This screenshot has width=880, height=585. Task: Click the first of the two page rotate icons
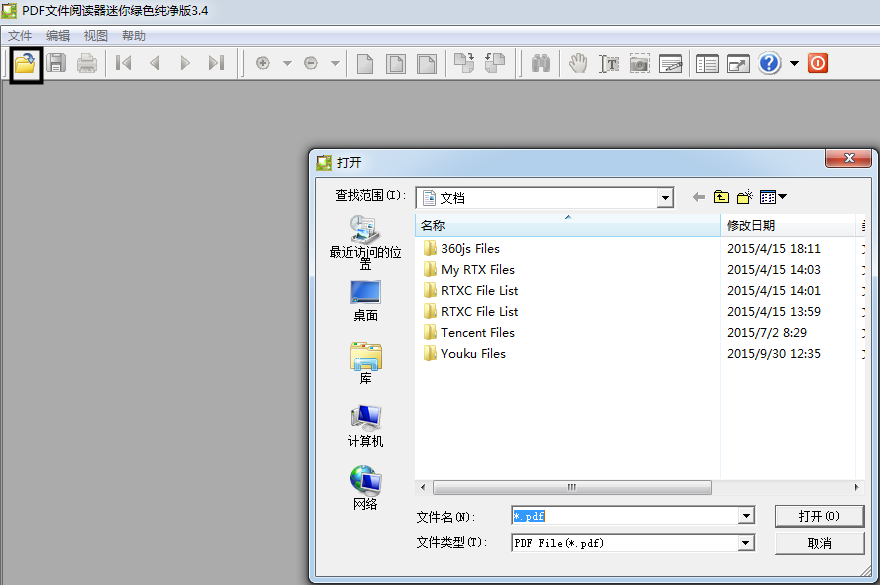pyautogui.click(x=464, y=63)
